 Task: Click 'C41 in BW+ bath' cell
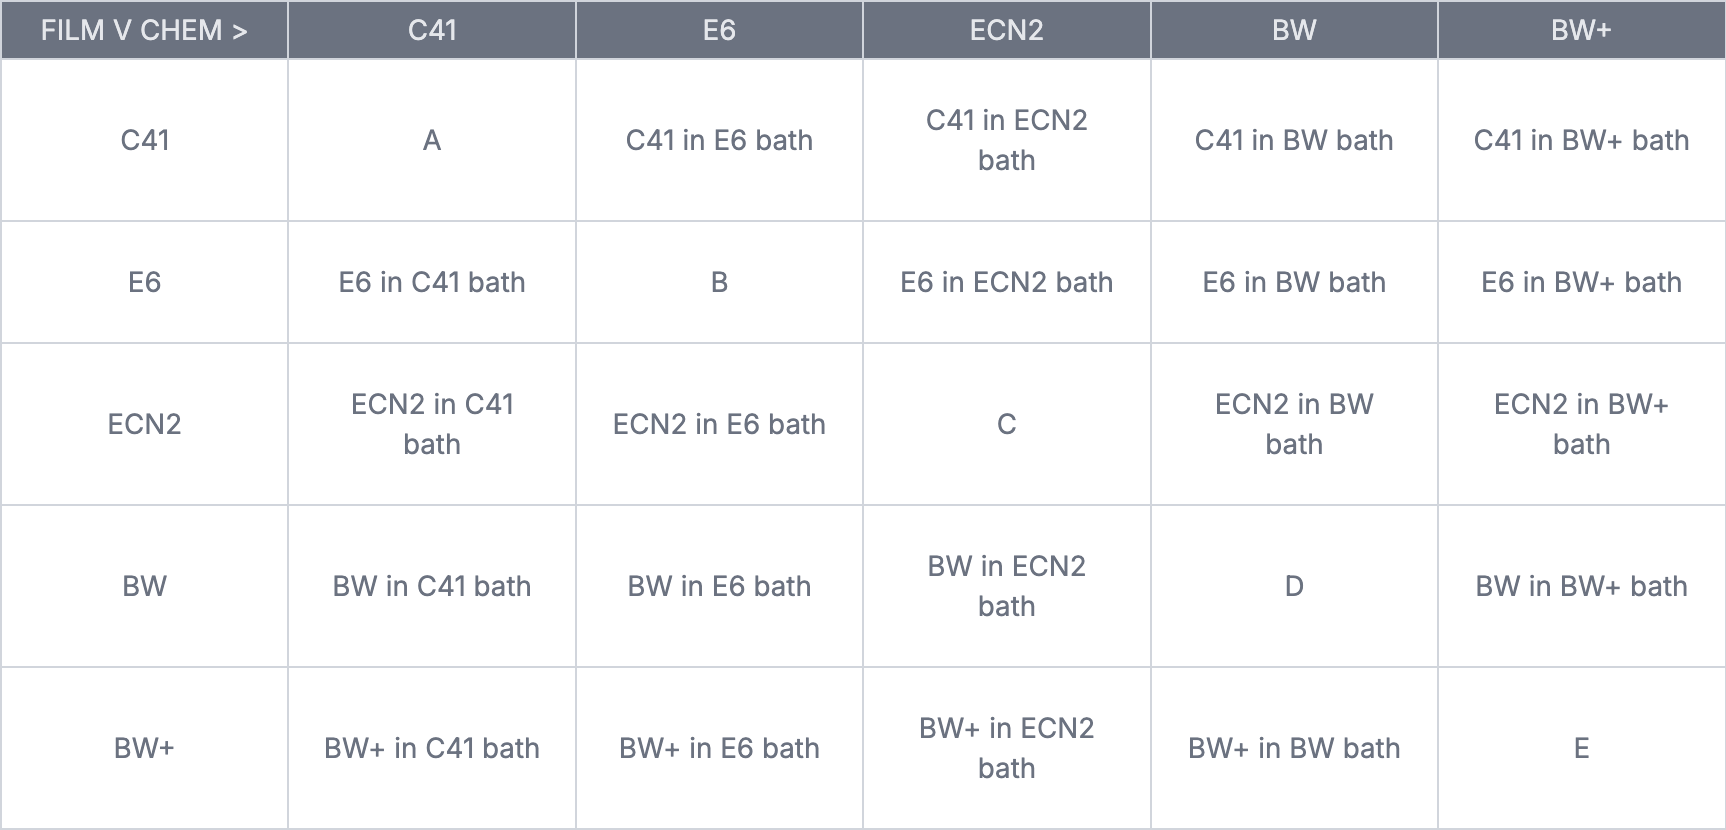click(1581, 140)
